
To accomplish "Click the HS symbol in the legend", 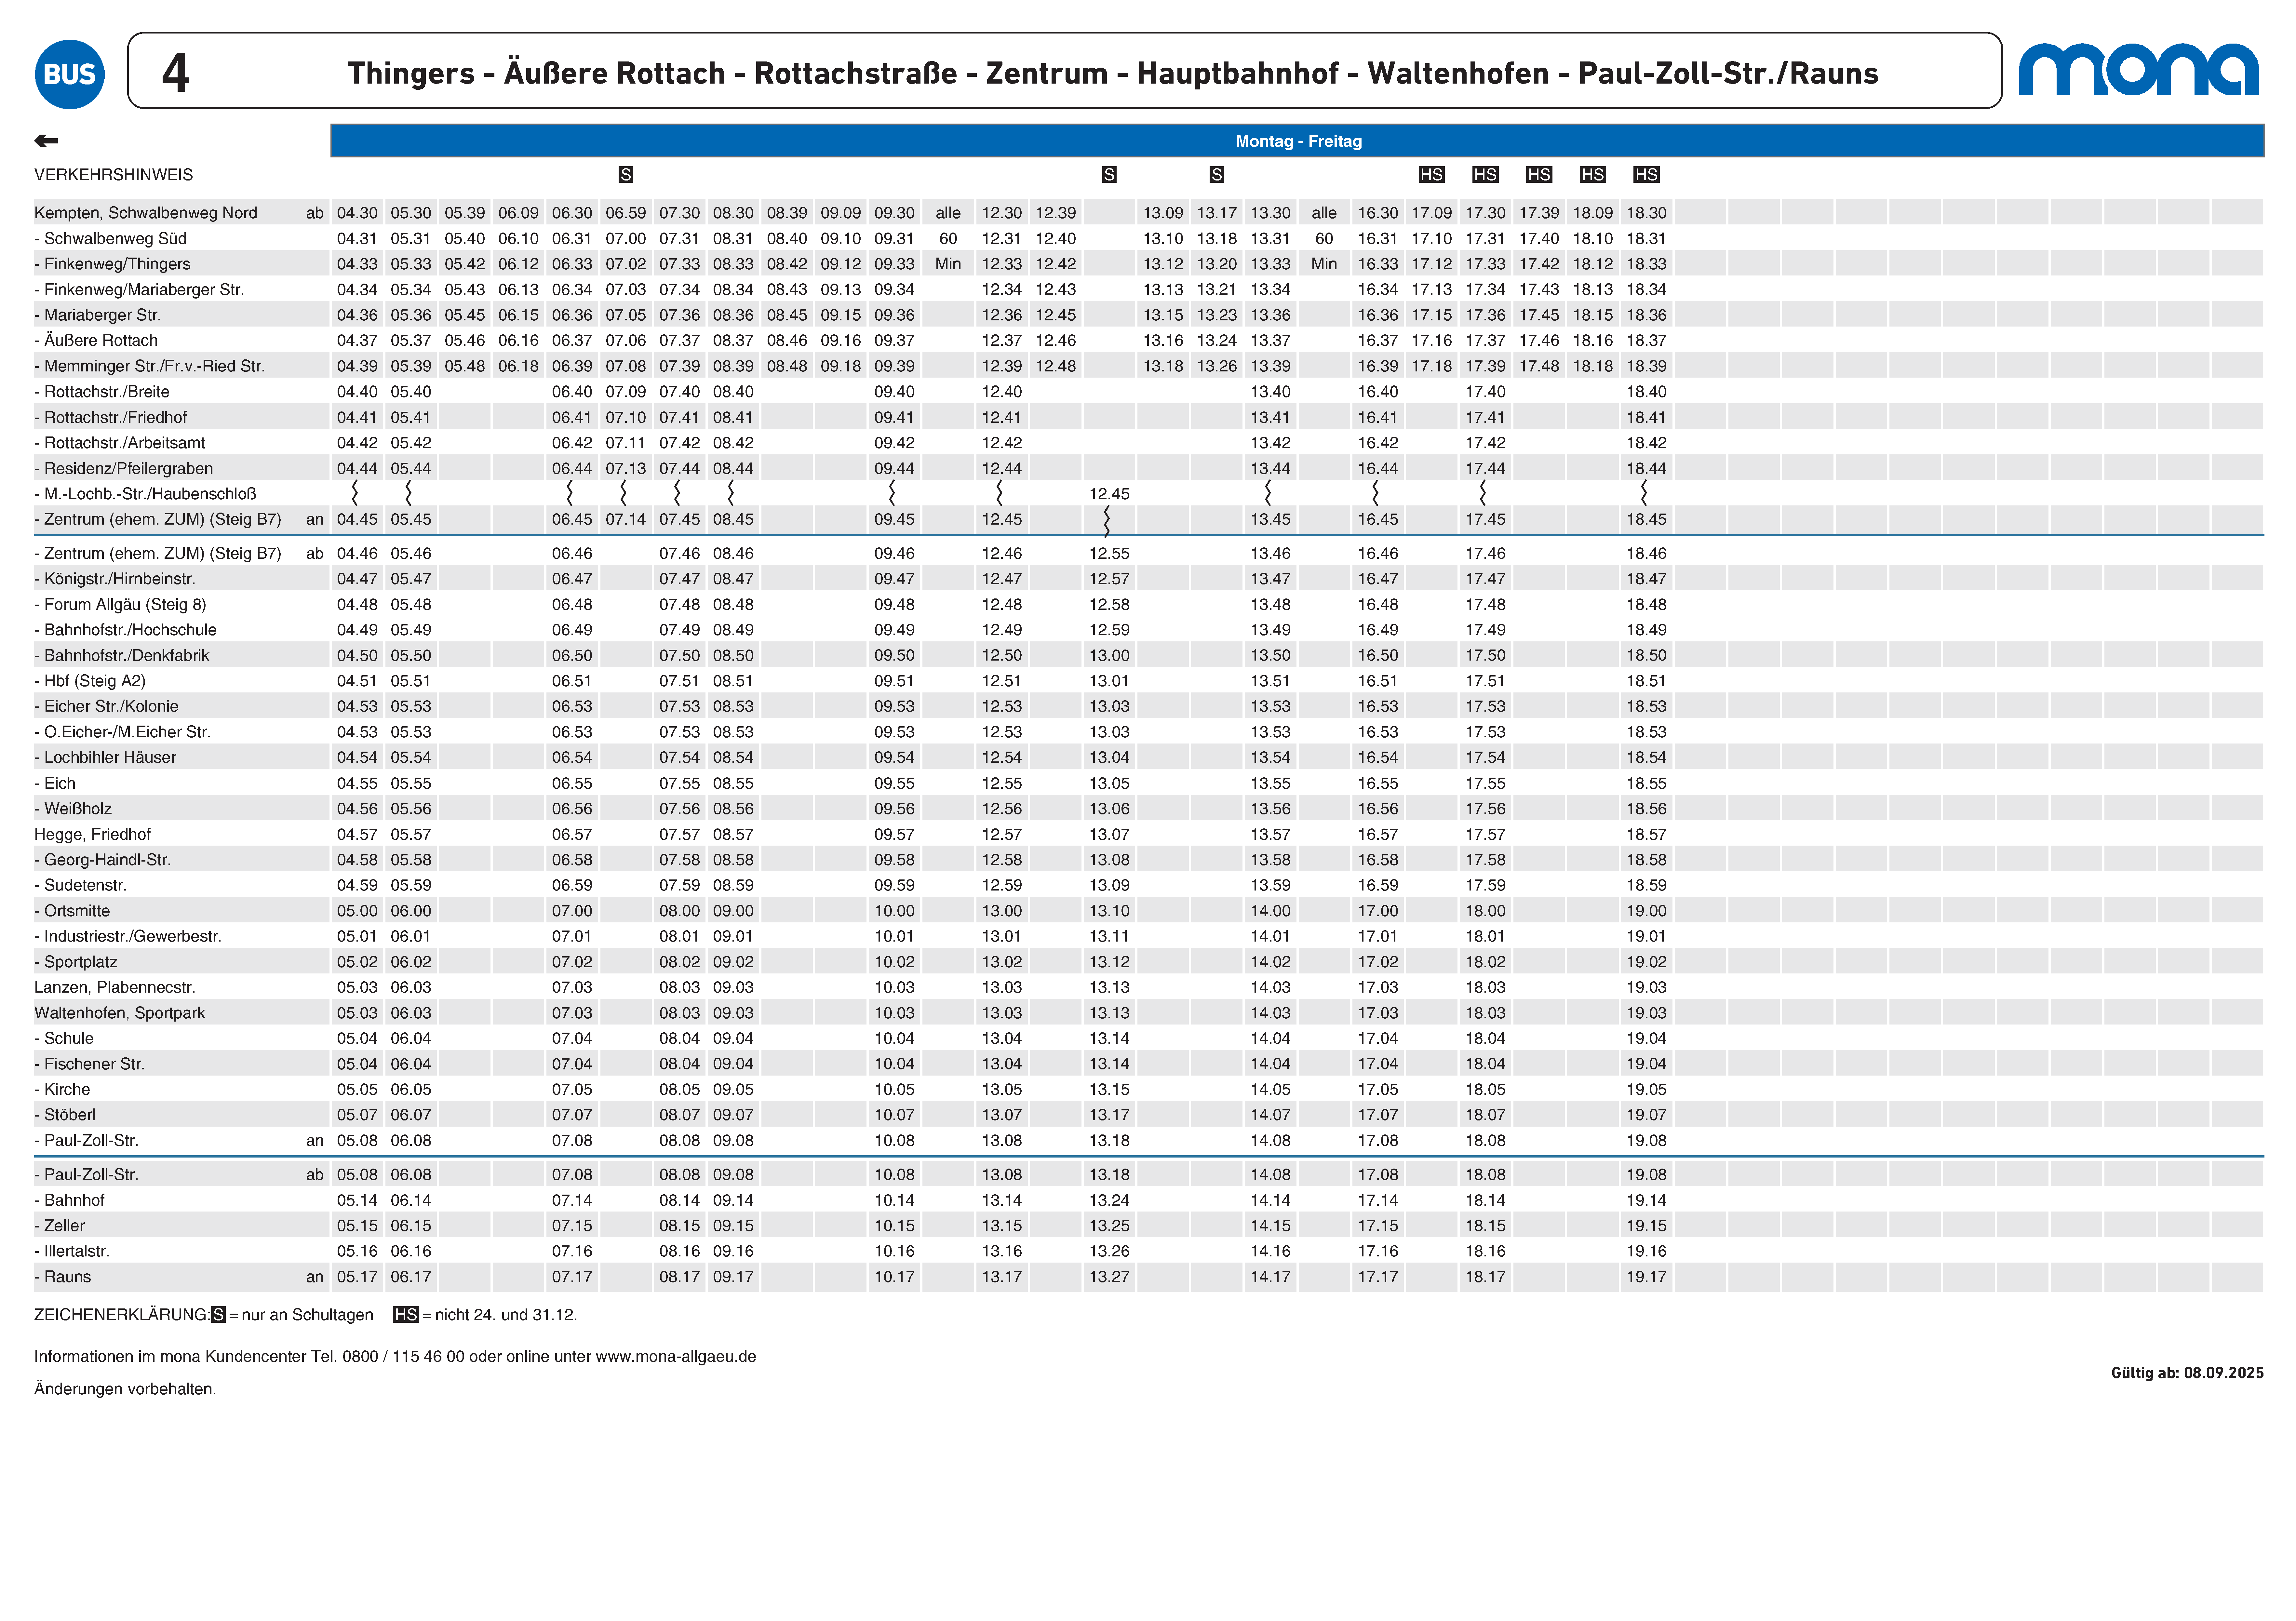I will pos(406,1315).
